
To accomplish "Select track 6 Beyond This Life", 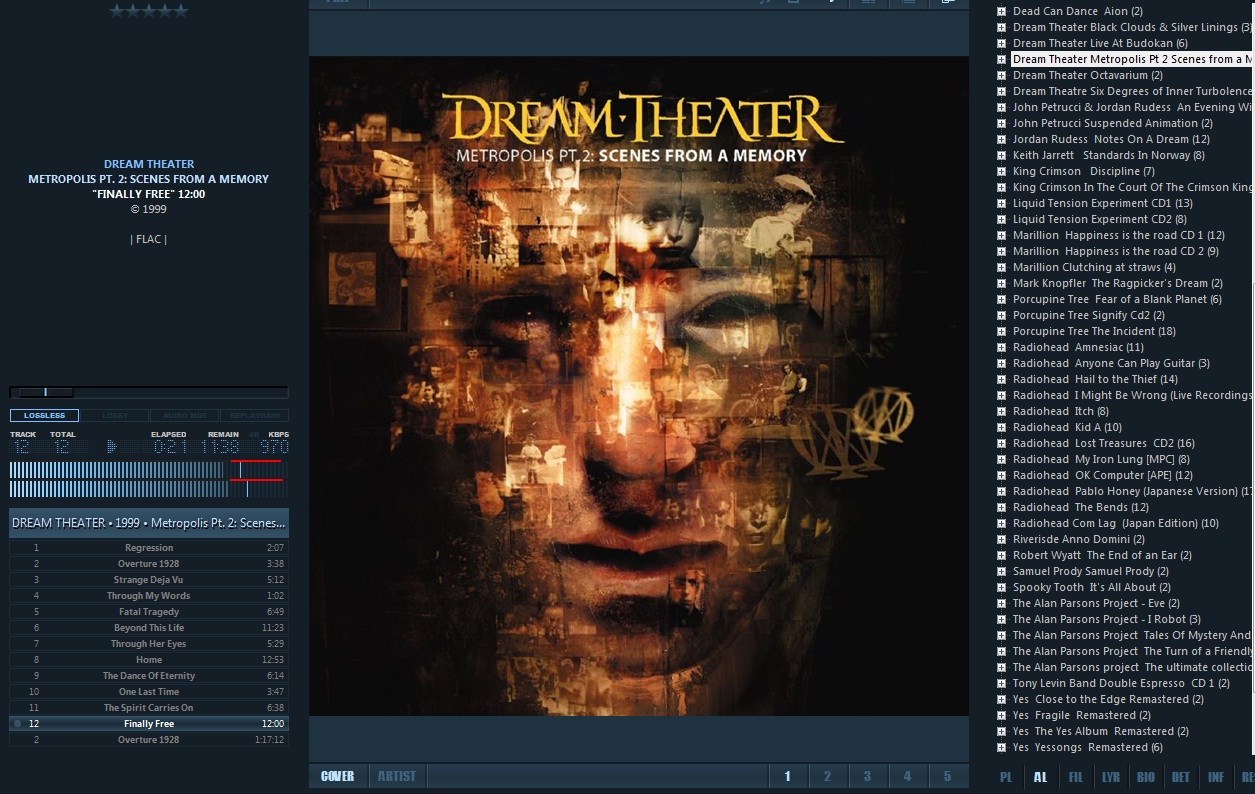I will pyautogui.click(x=149, y=628).
